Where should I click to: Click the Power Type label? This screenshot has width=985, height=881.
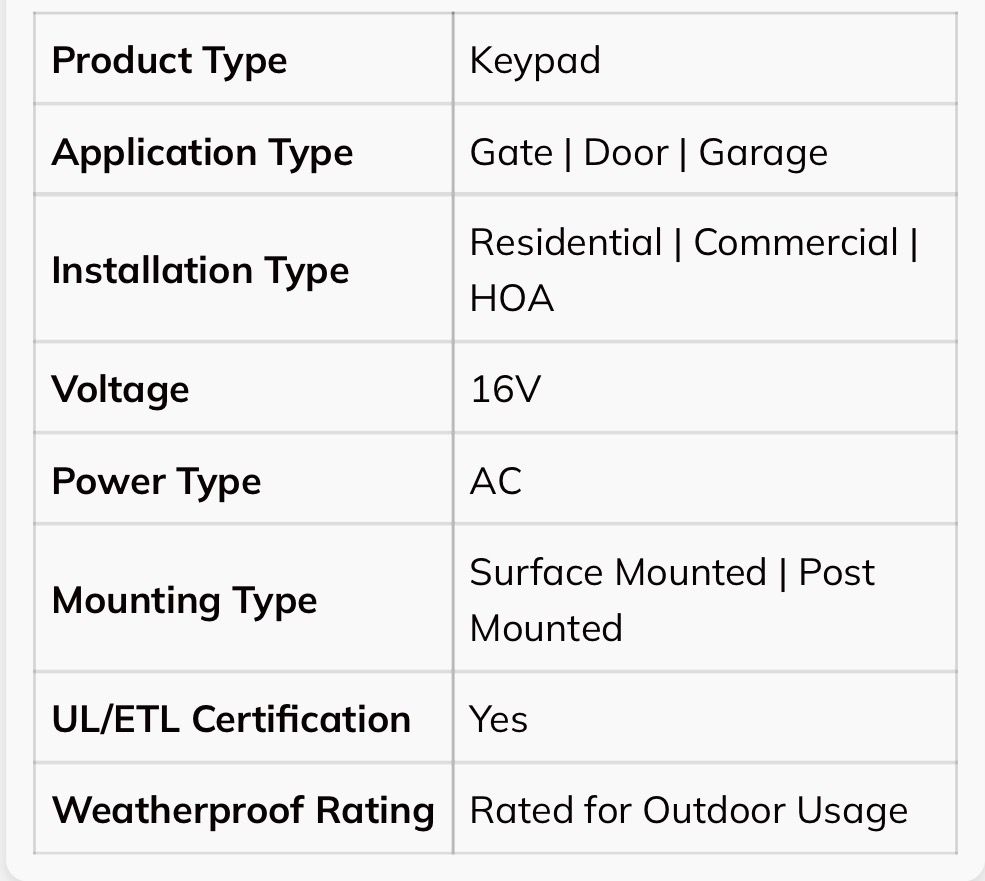(156, 481)
